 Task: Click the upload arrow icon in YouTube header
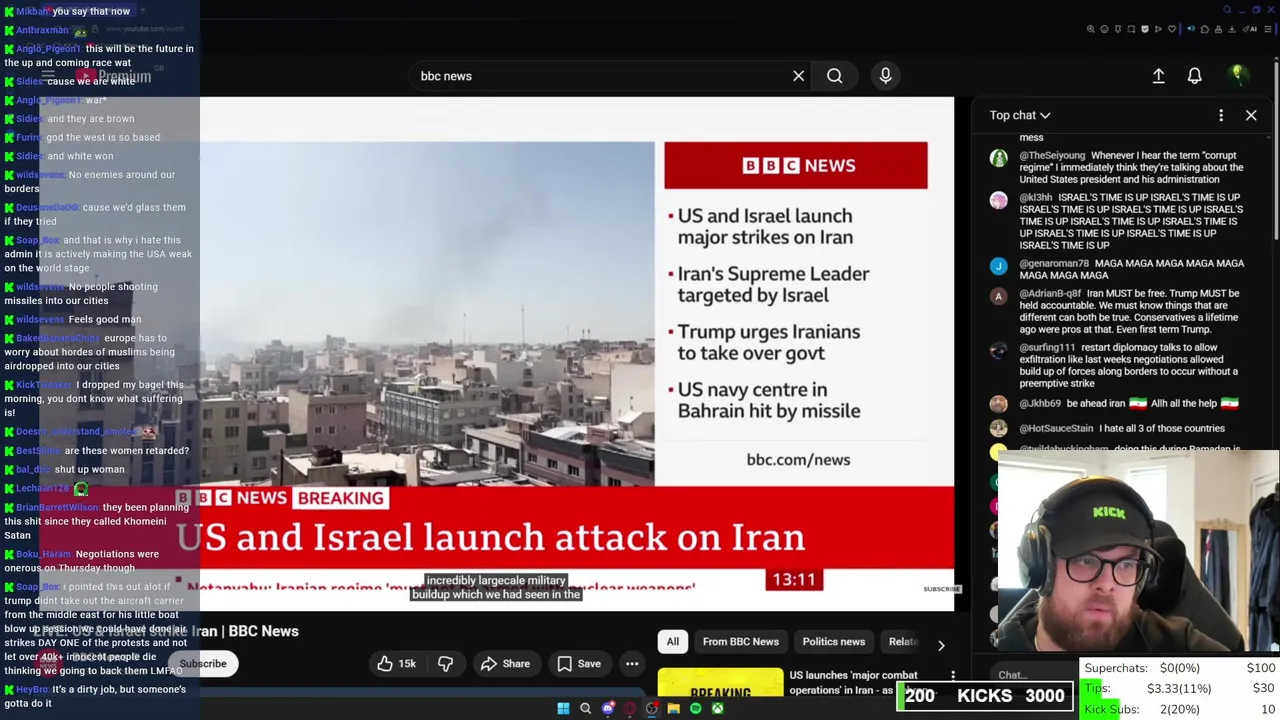click(x=1158, y=76)
